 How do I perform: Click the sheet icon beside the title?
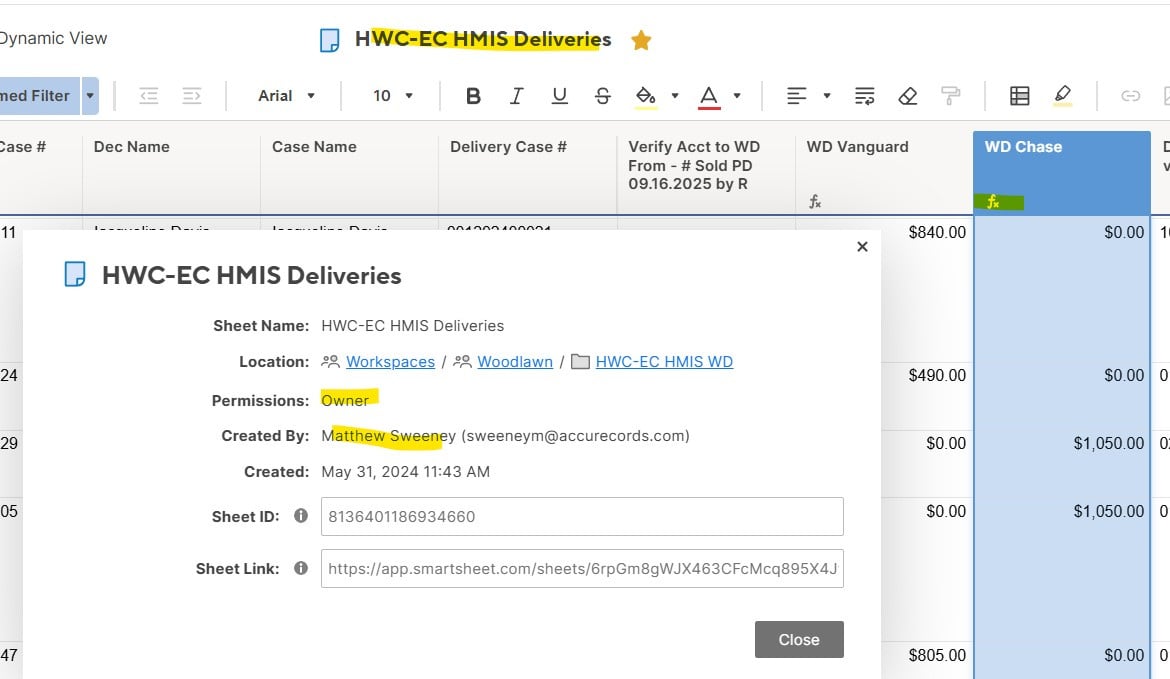pos(329,40)
